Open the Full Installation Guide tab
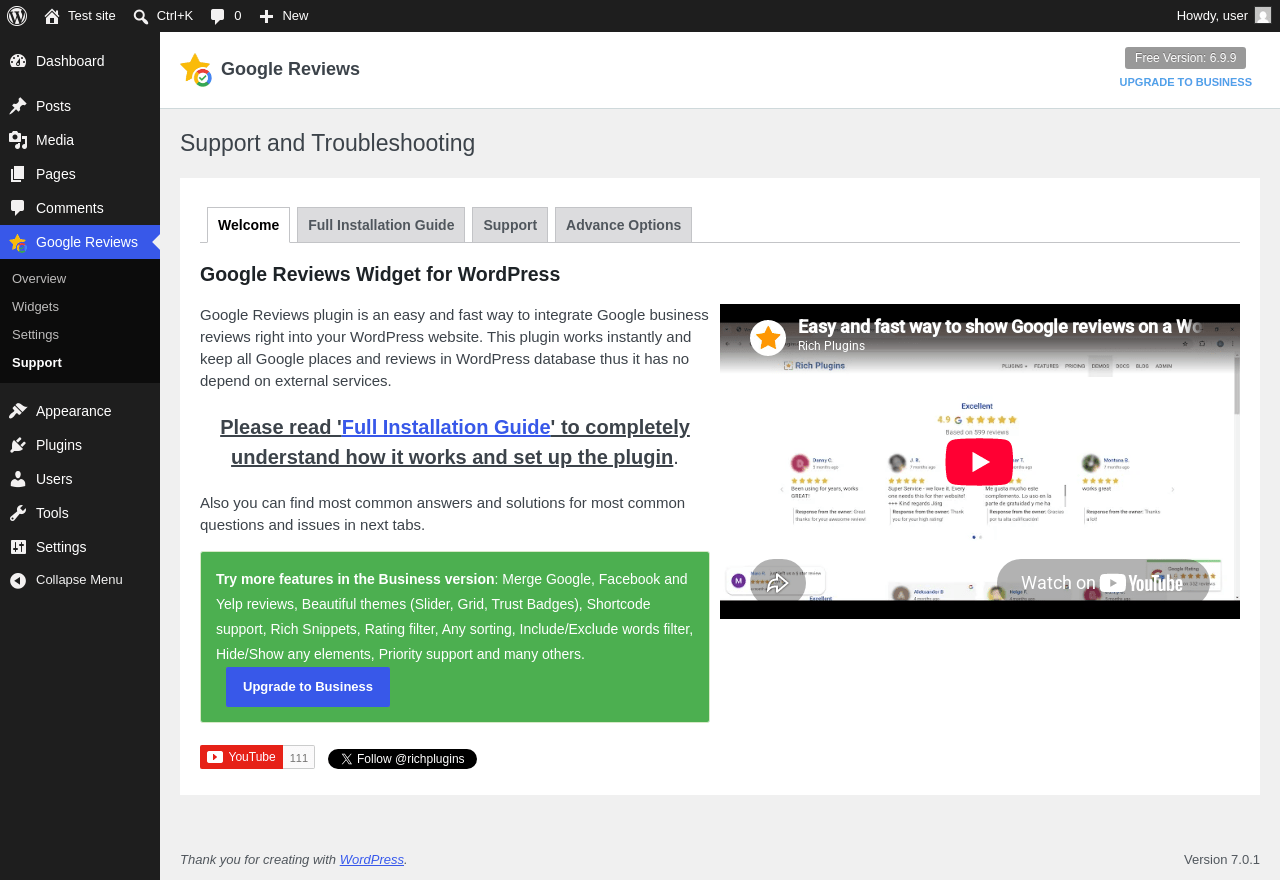Image resolution: width=1280 pixels, height=880 pixels. coord(381,225)
